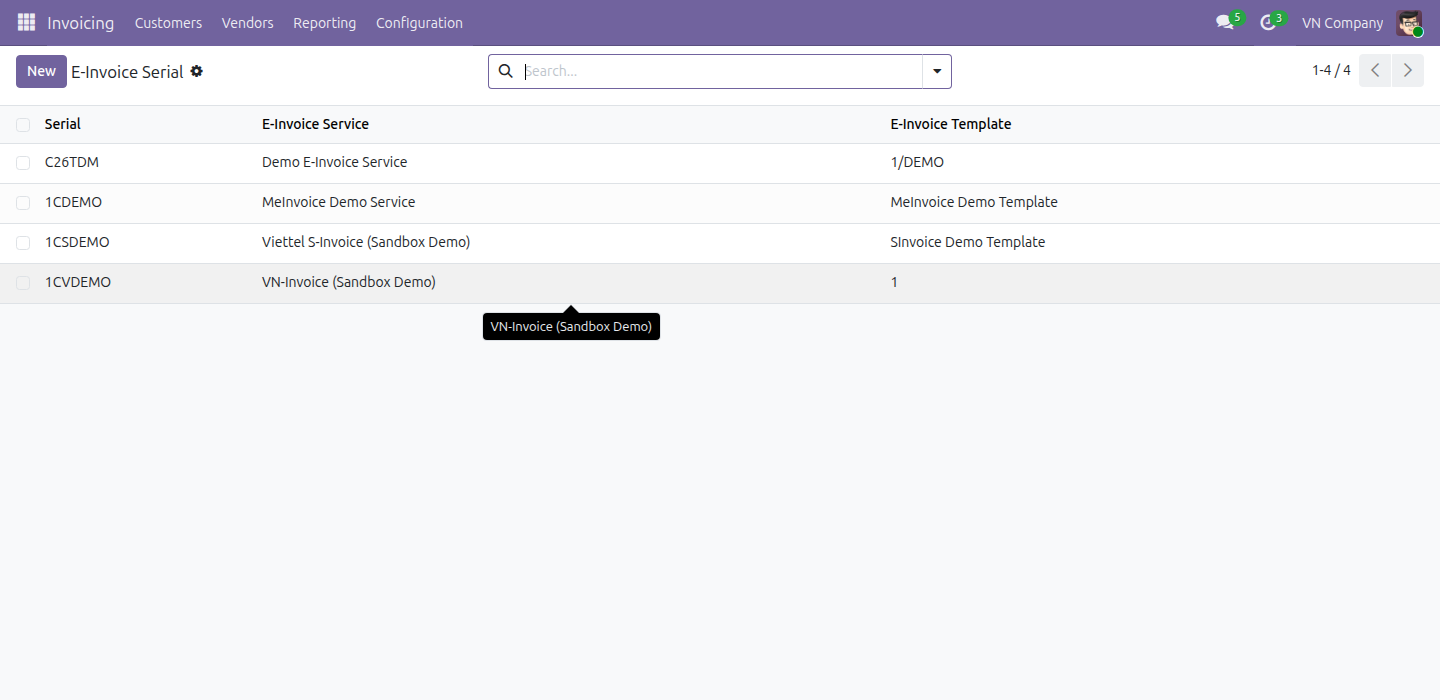Check the 1CVDEMO row checkbox
1440x700 pixels.
click(x=23, y=283)
